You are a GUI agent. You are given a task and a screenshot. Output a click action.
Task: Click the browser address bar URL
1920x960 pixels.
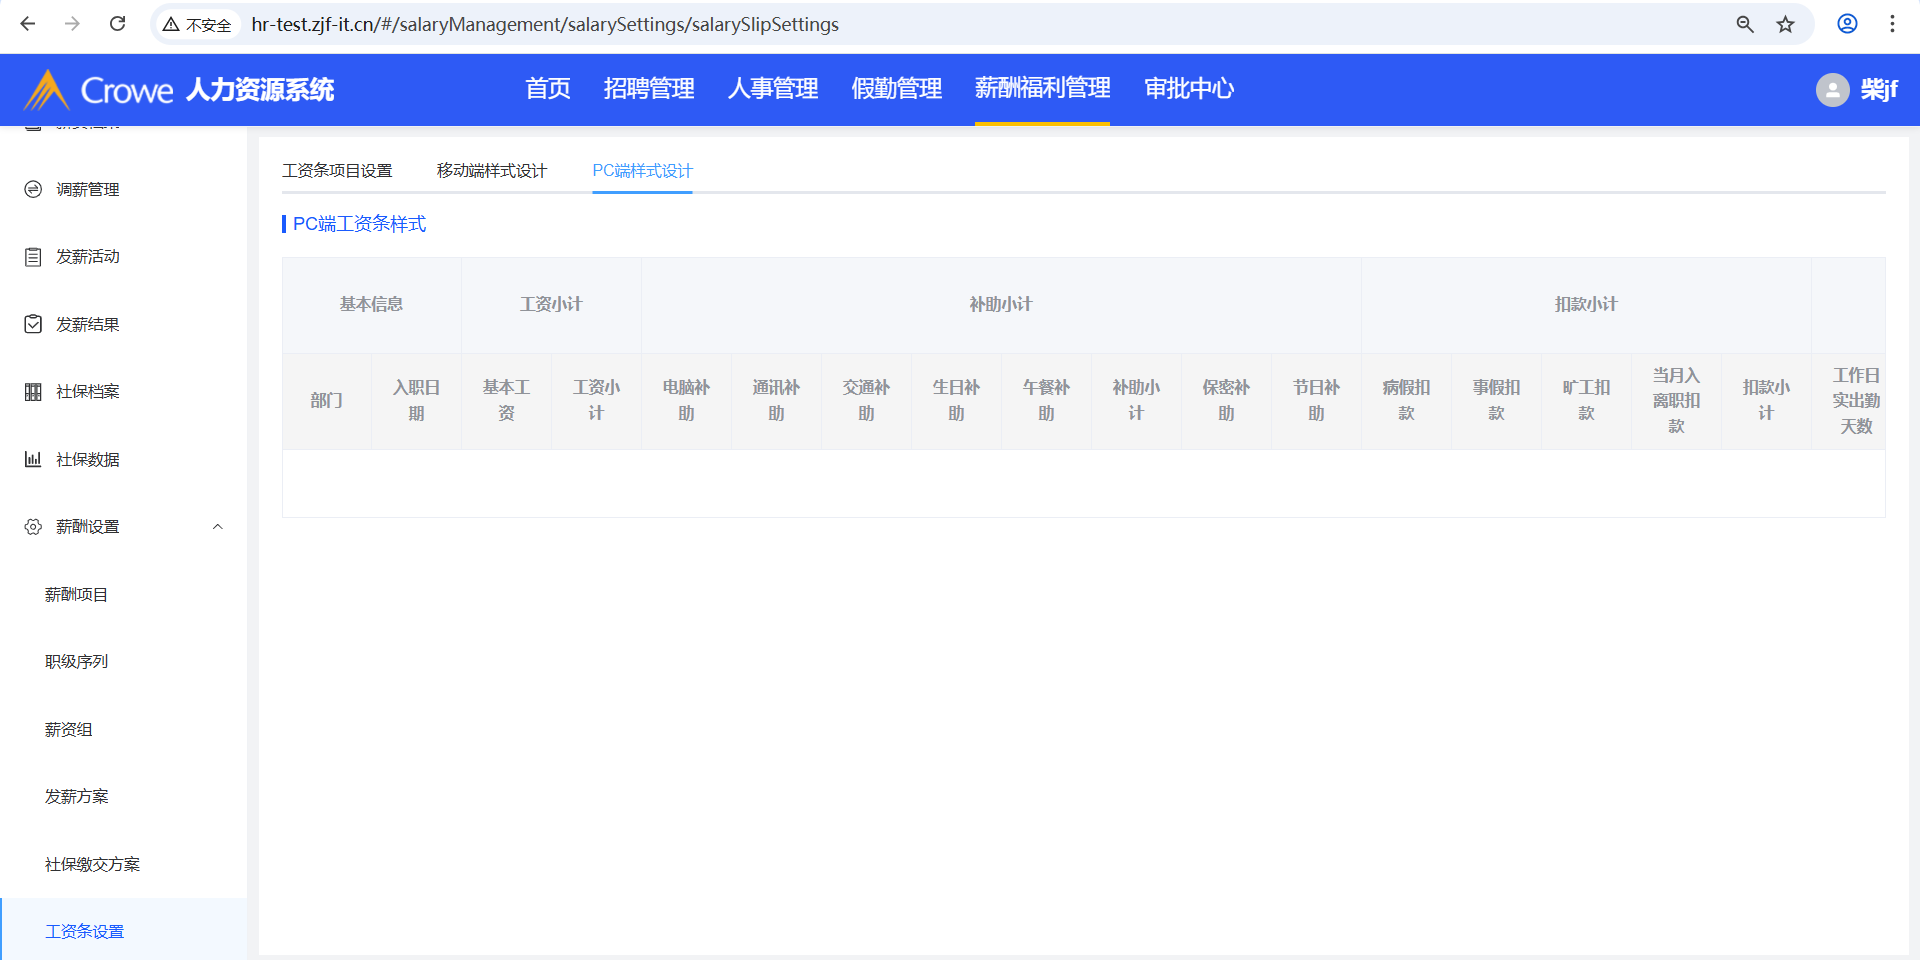pyautogui.click(x=545, y=24)
